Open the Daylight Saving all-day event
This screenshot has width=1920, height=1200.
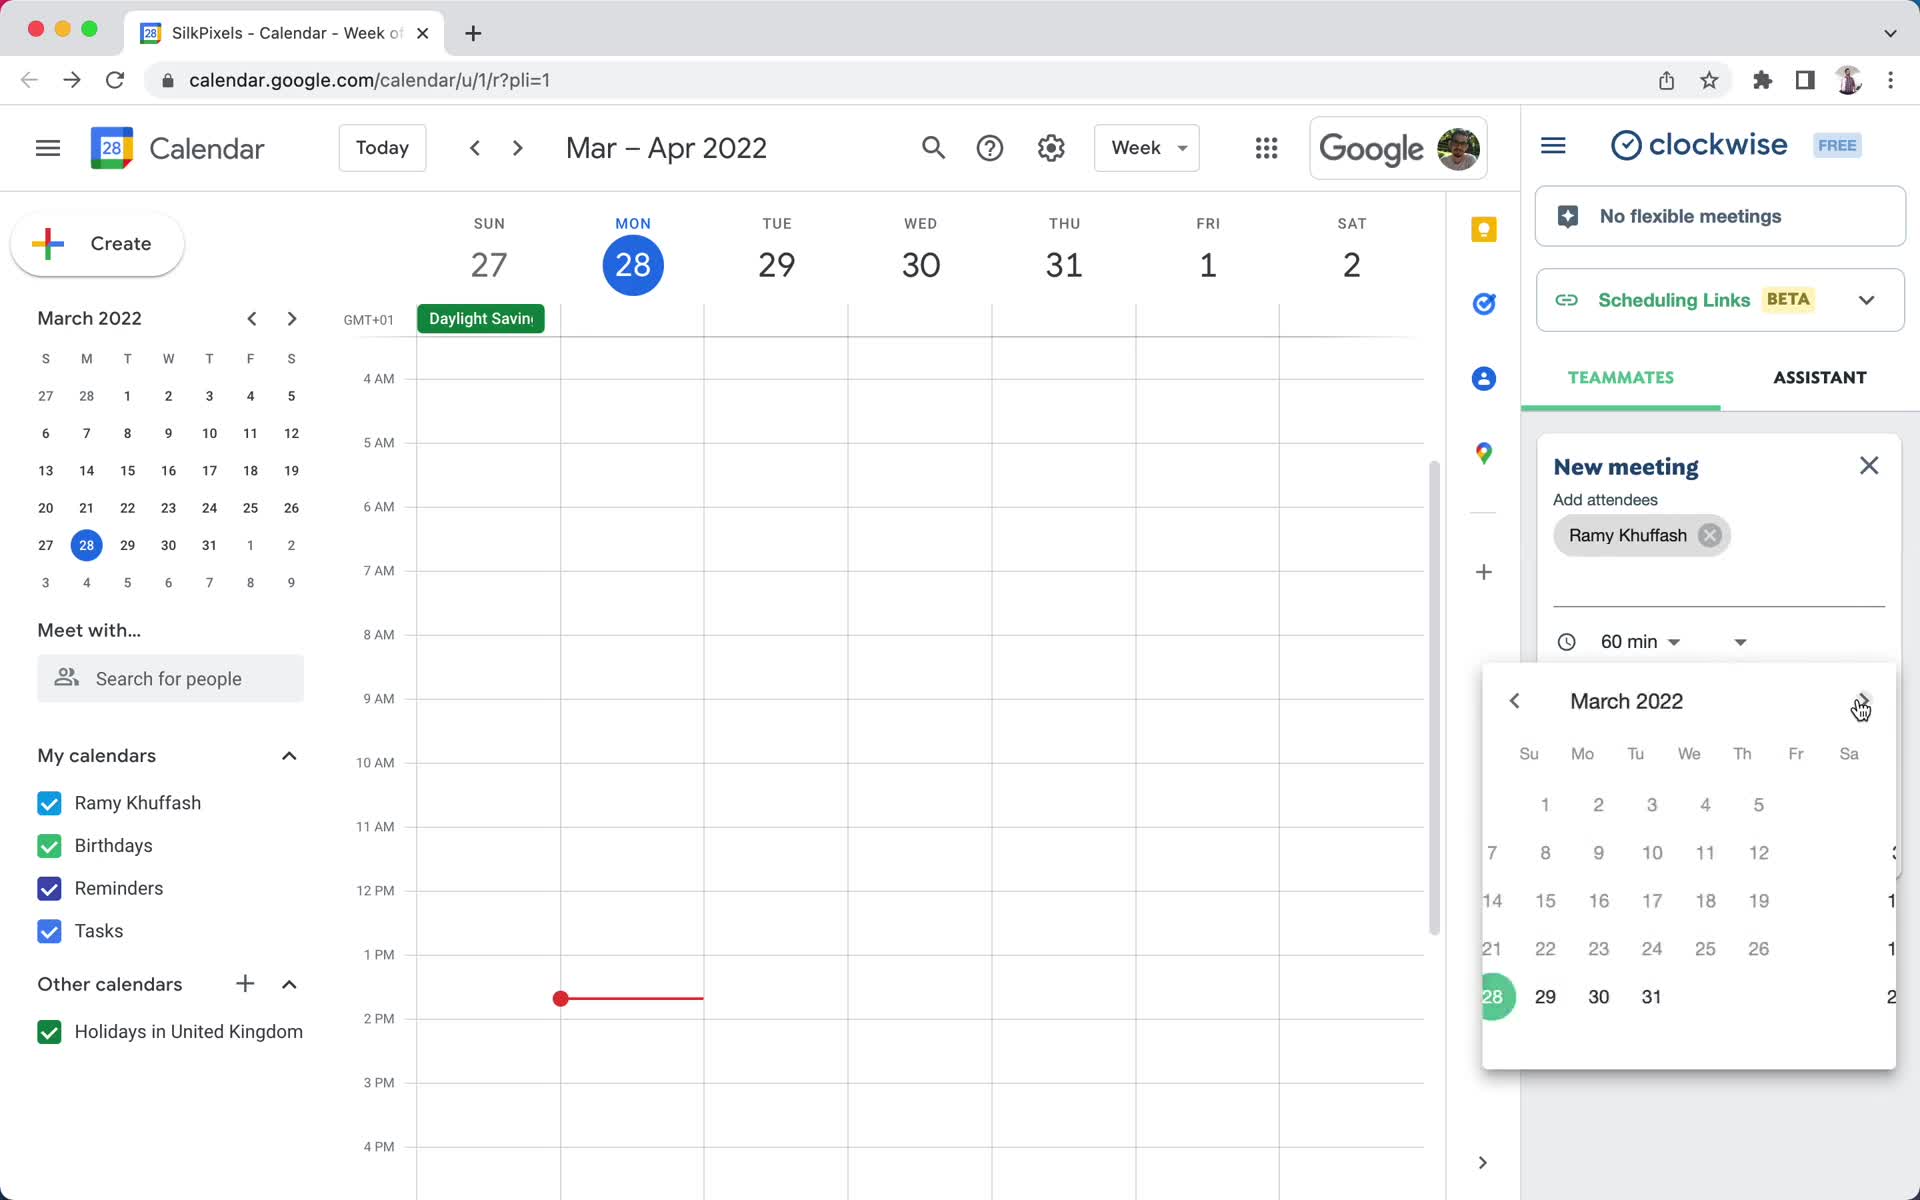(481, 319)
